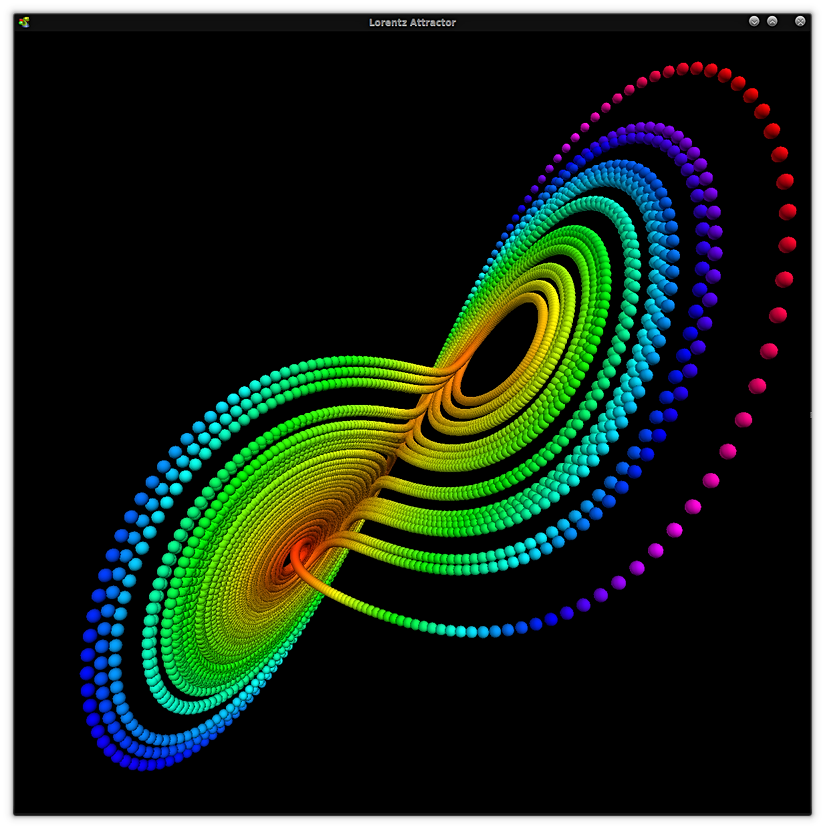
Task: Minimize the Lorentz Attractor window
Action: pyautogui.click(x=754, y=21)
